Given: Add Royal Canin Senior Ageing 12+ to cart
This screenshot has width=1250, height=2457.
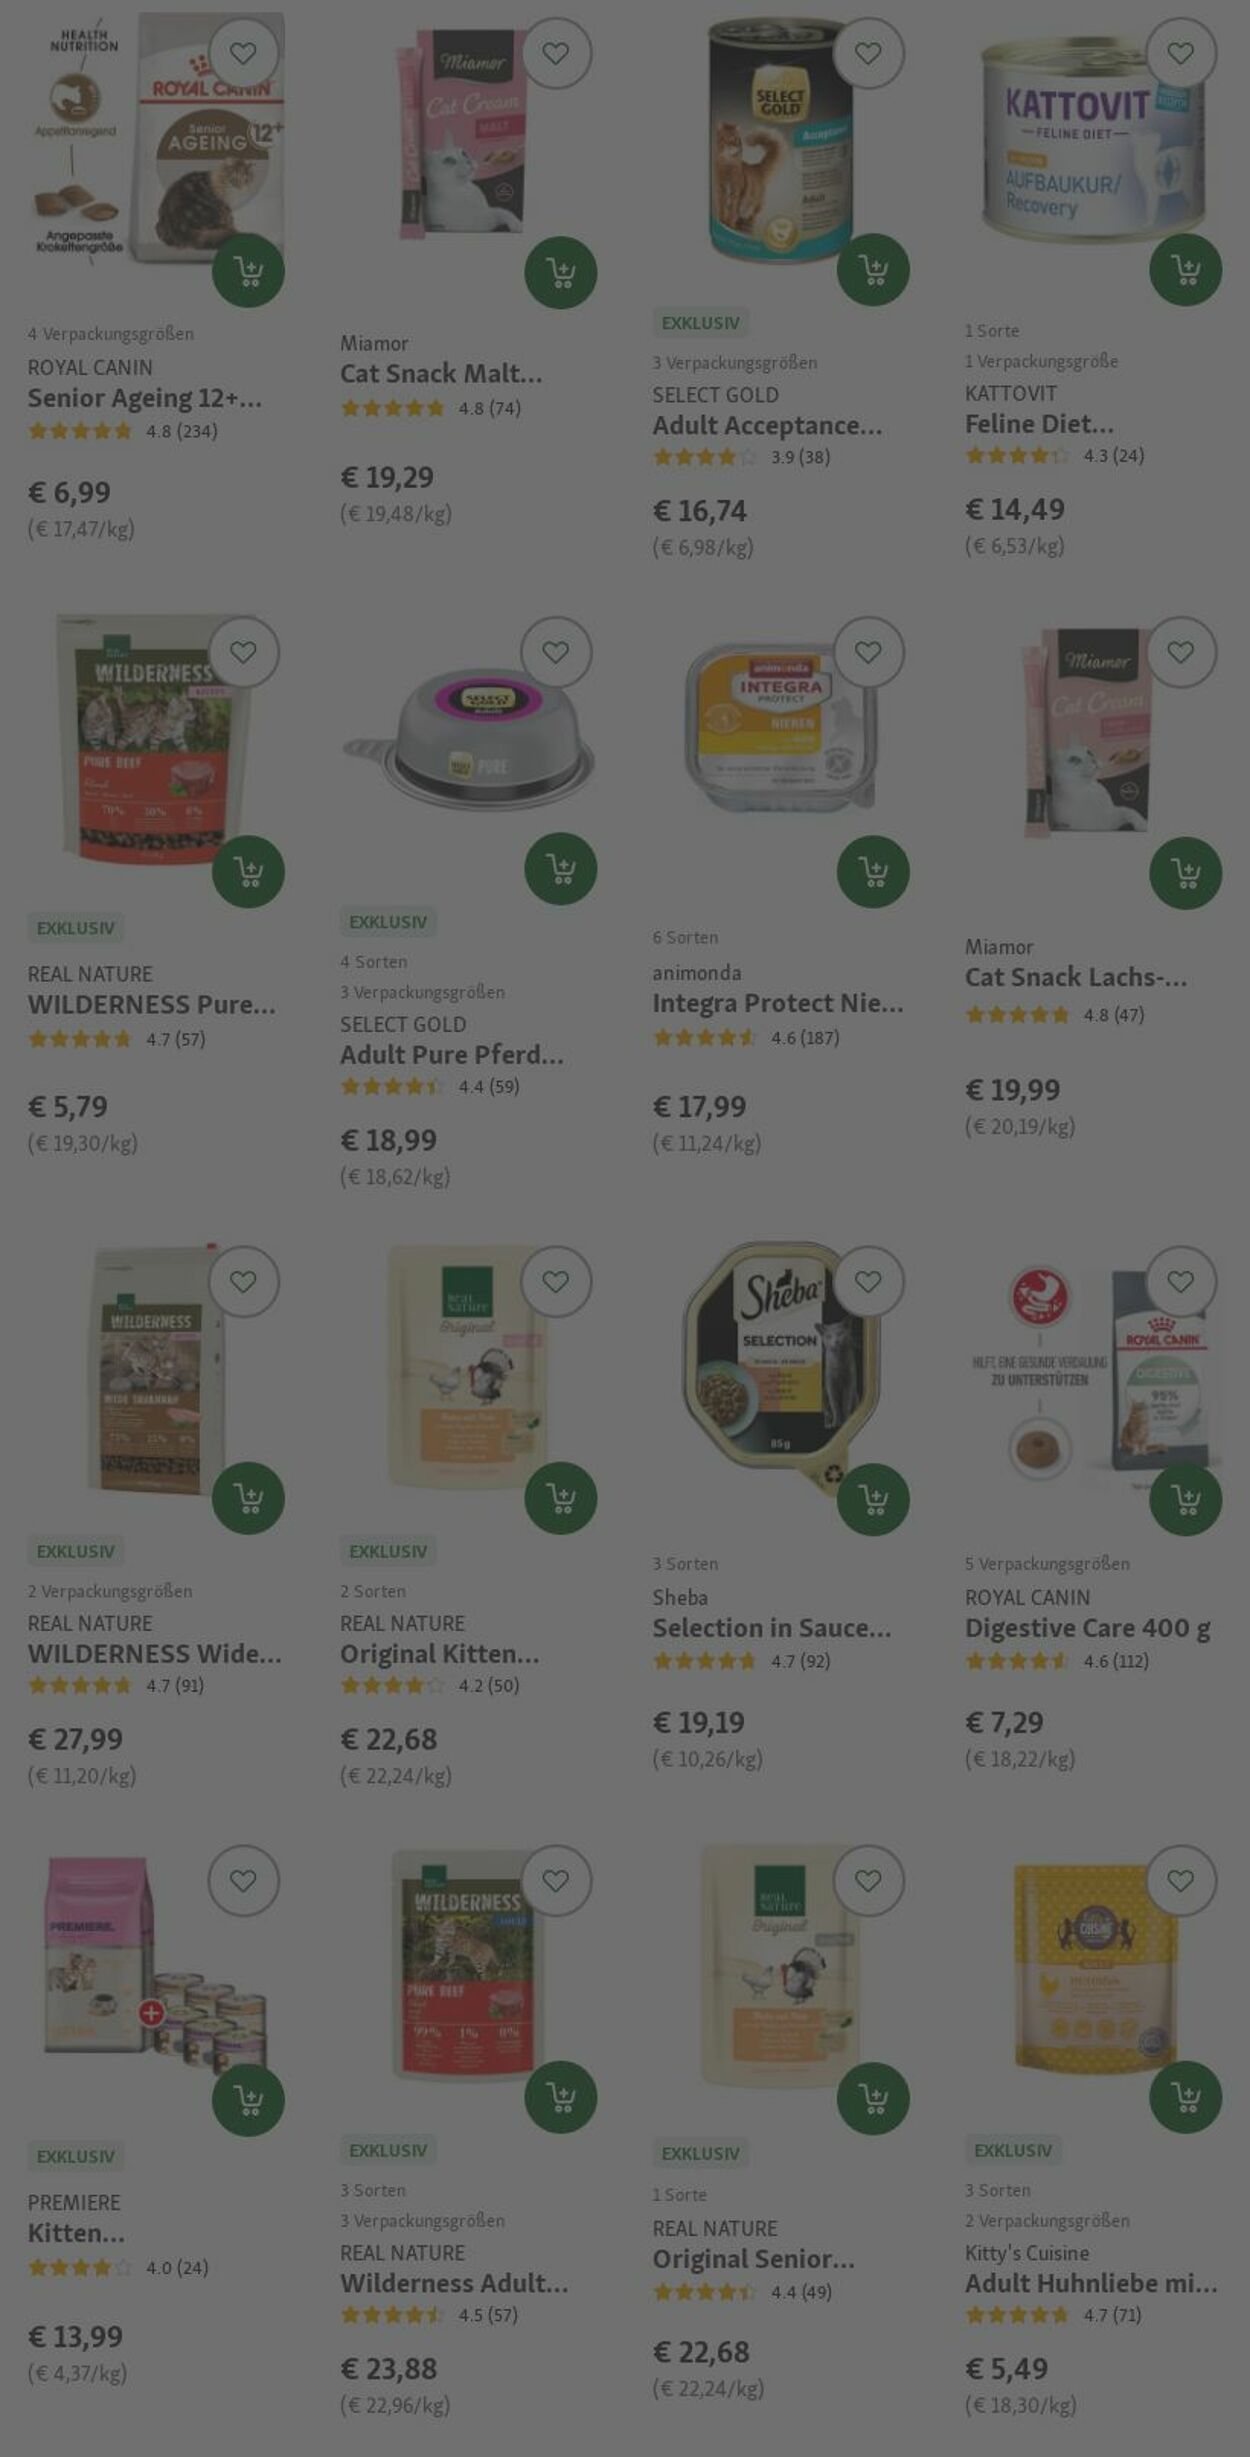Looking at the screenshot, I should tap(248, 270).
